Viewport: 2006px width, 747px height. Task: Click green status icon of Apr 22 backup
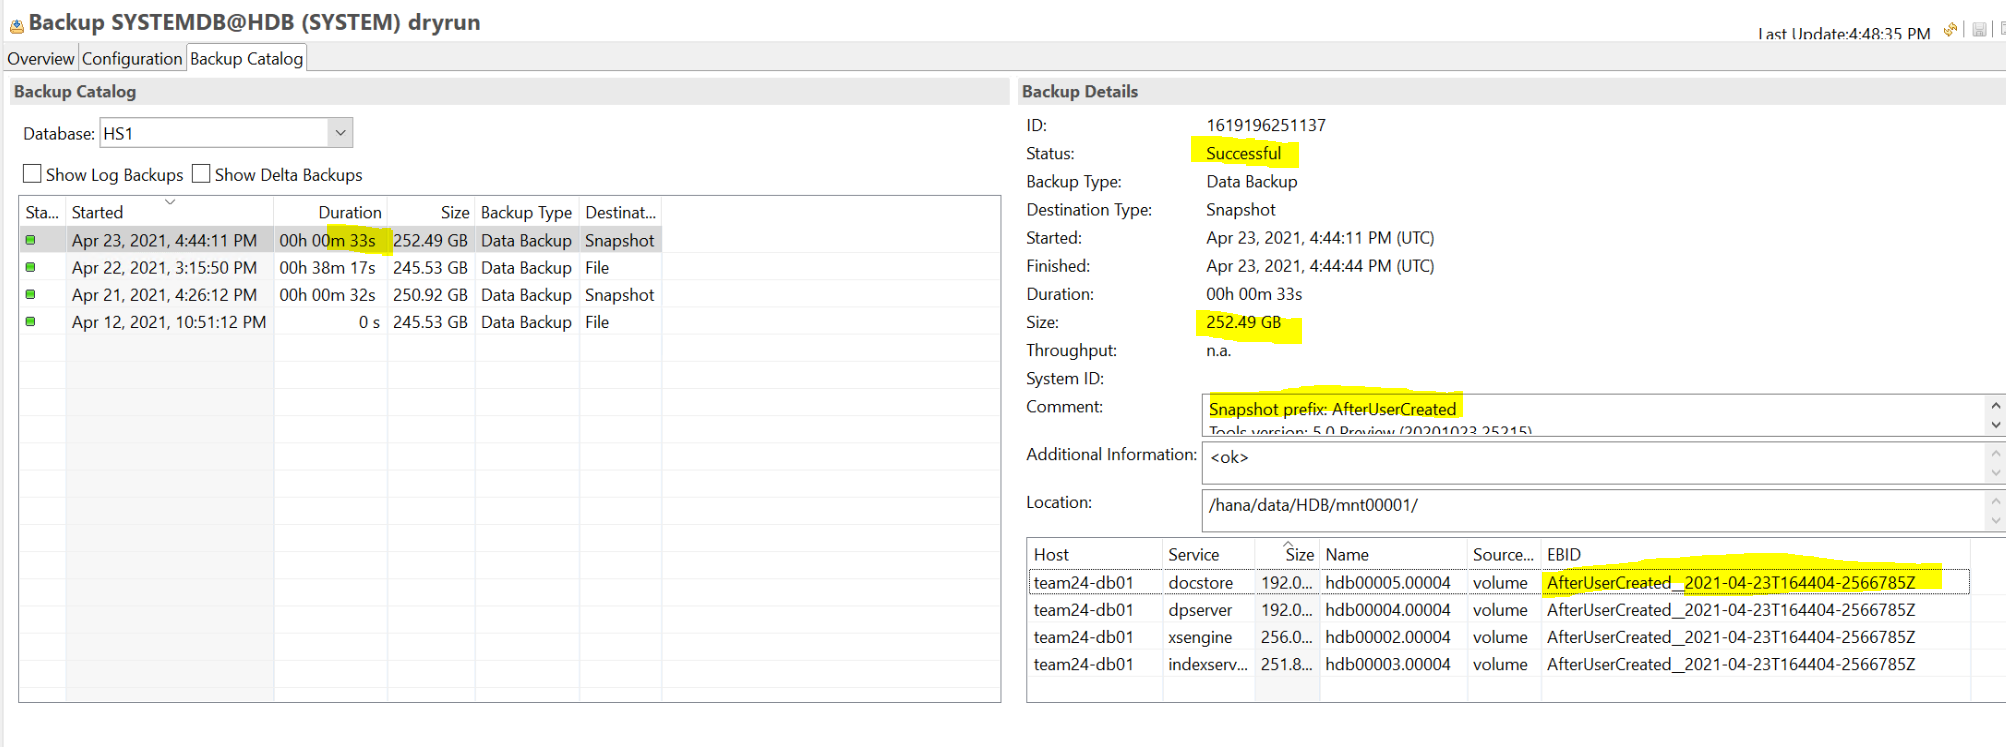click(30, 267)
